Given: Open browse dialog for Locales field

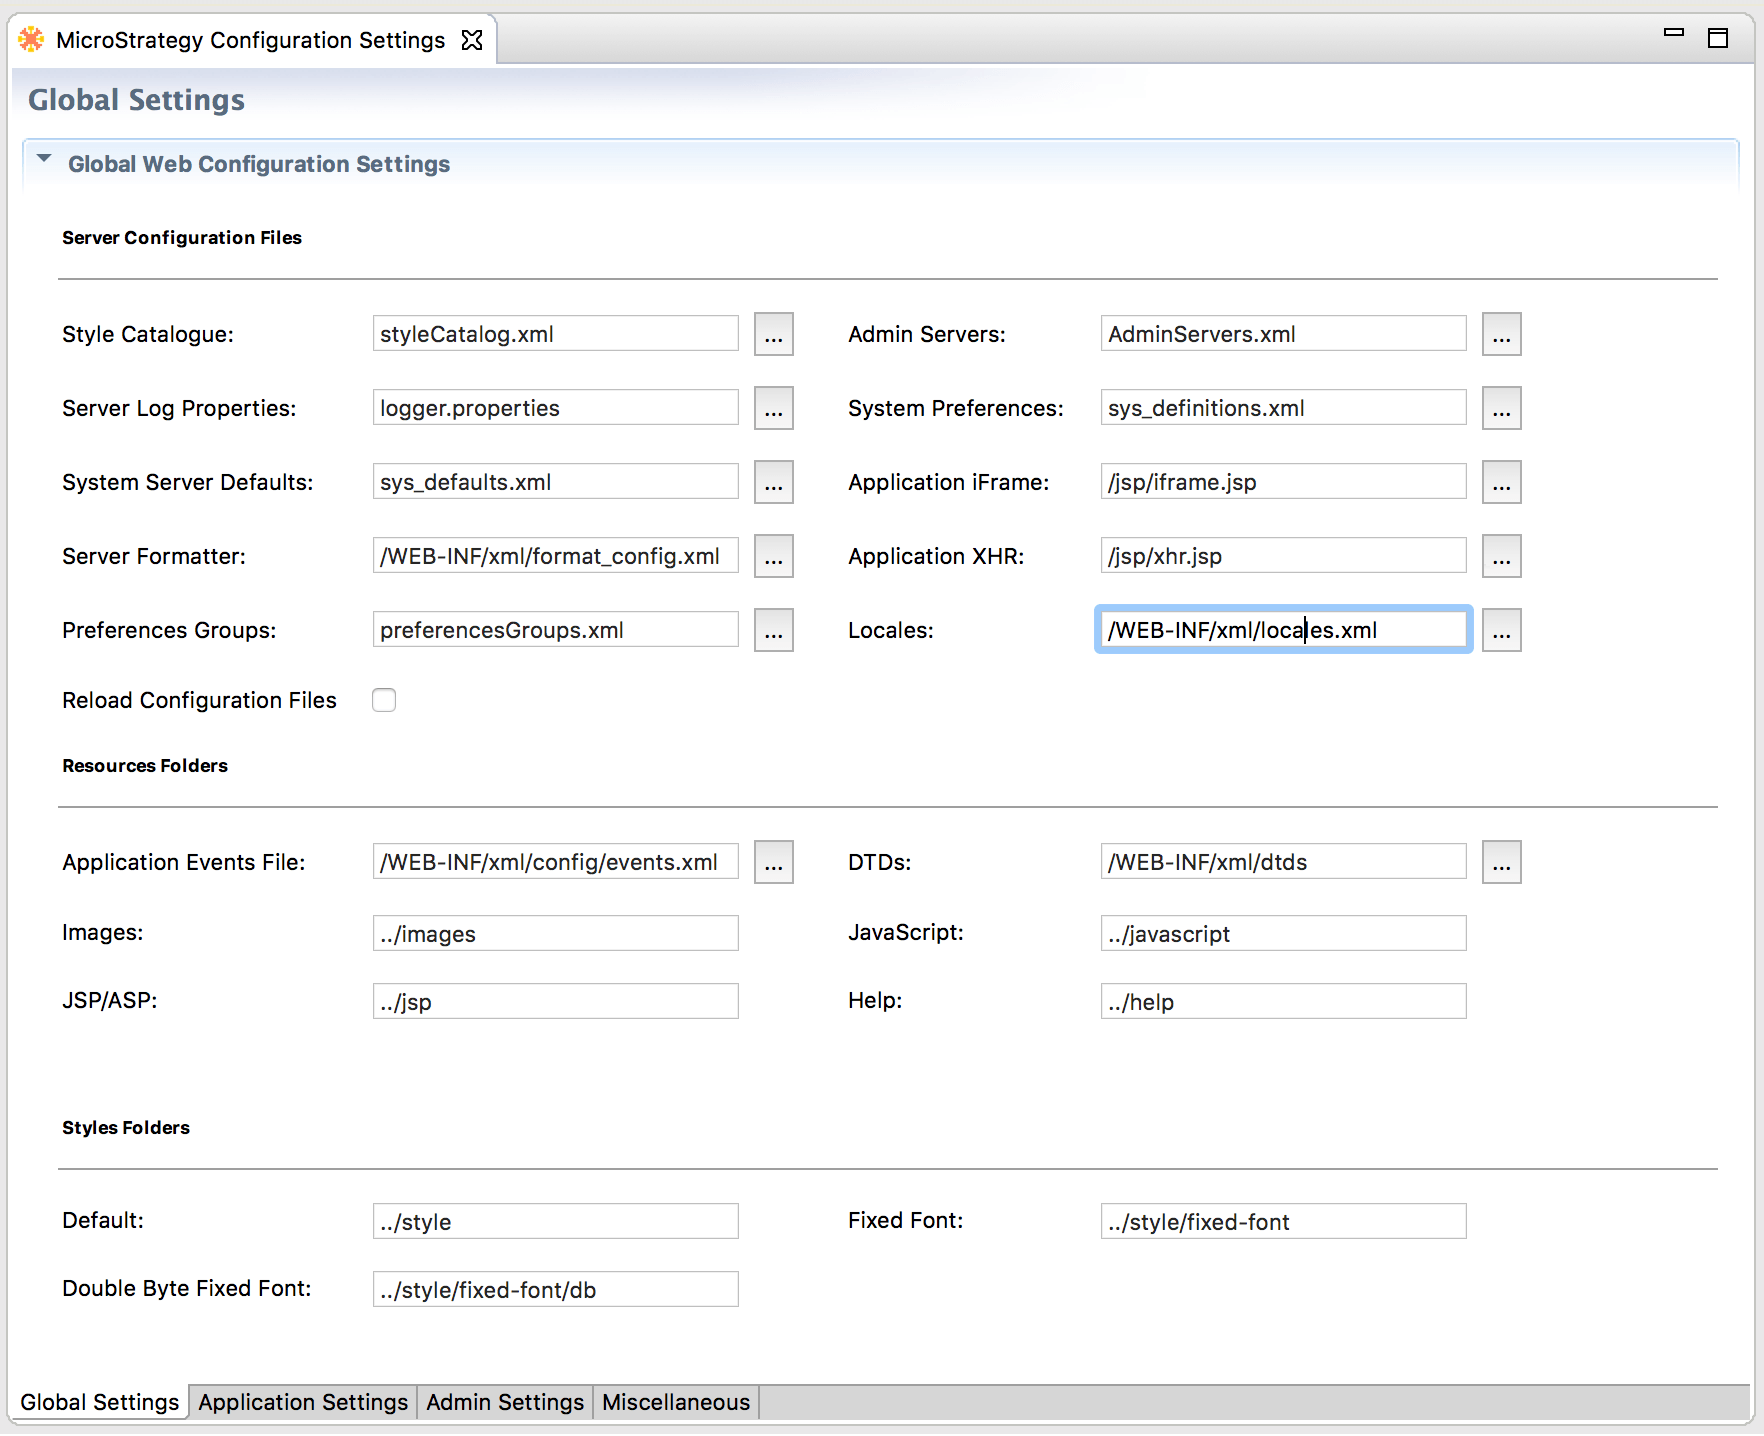Looking at the screenshot, I should pos(1501,630).
